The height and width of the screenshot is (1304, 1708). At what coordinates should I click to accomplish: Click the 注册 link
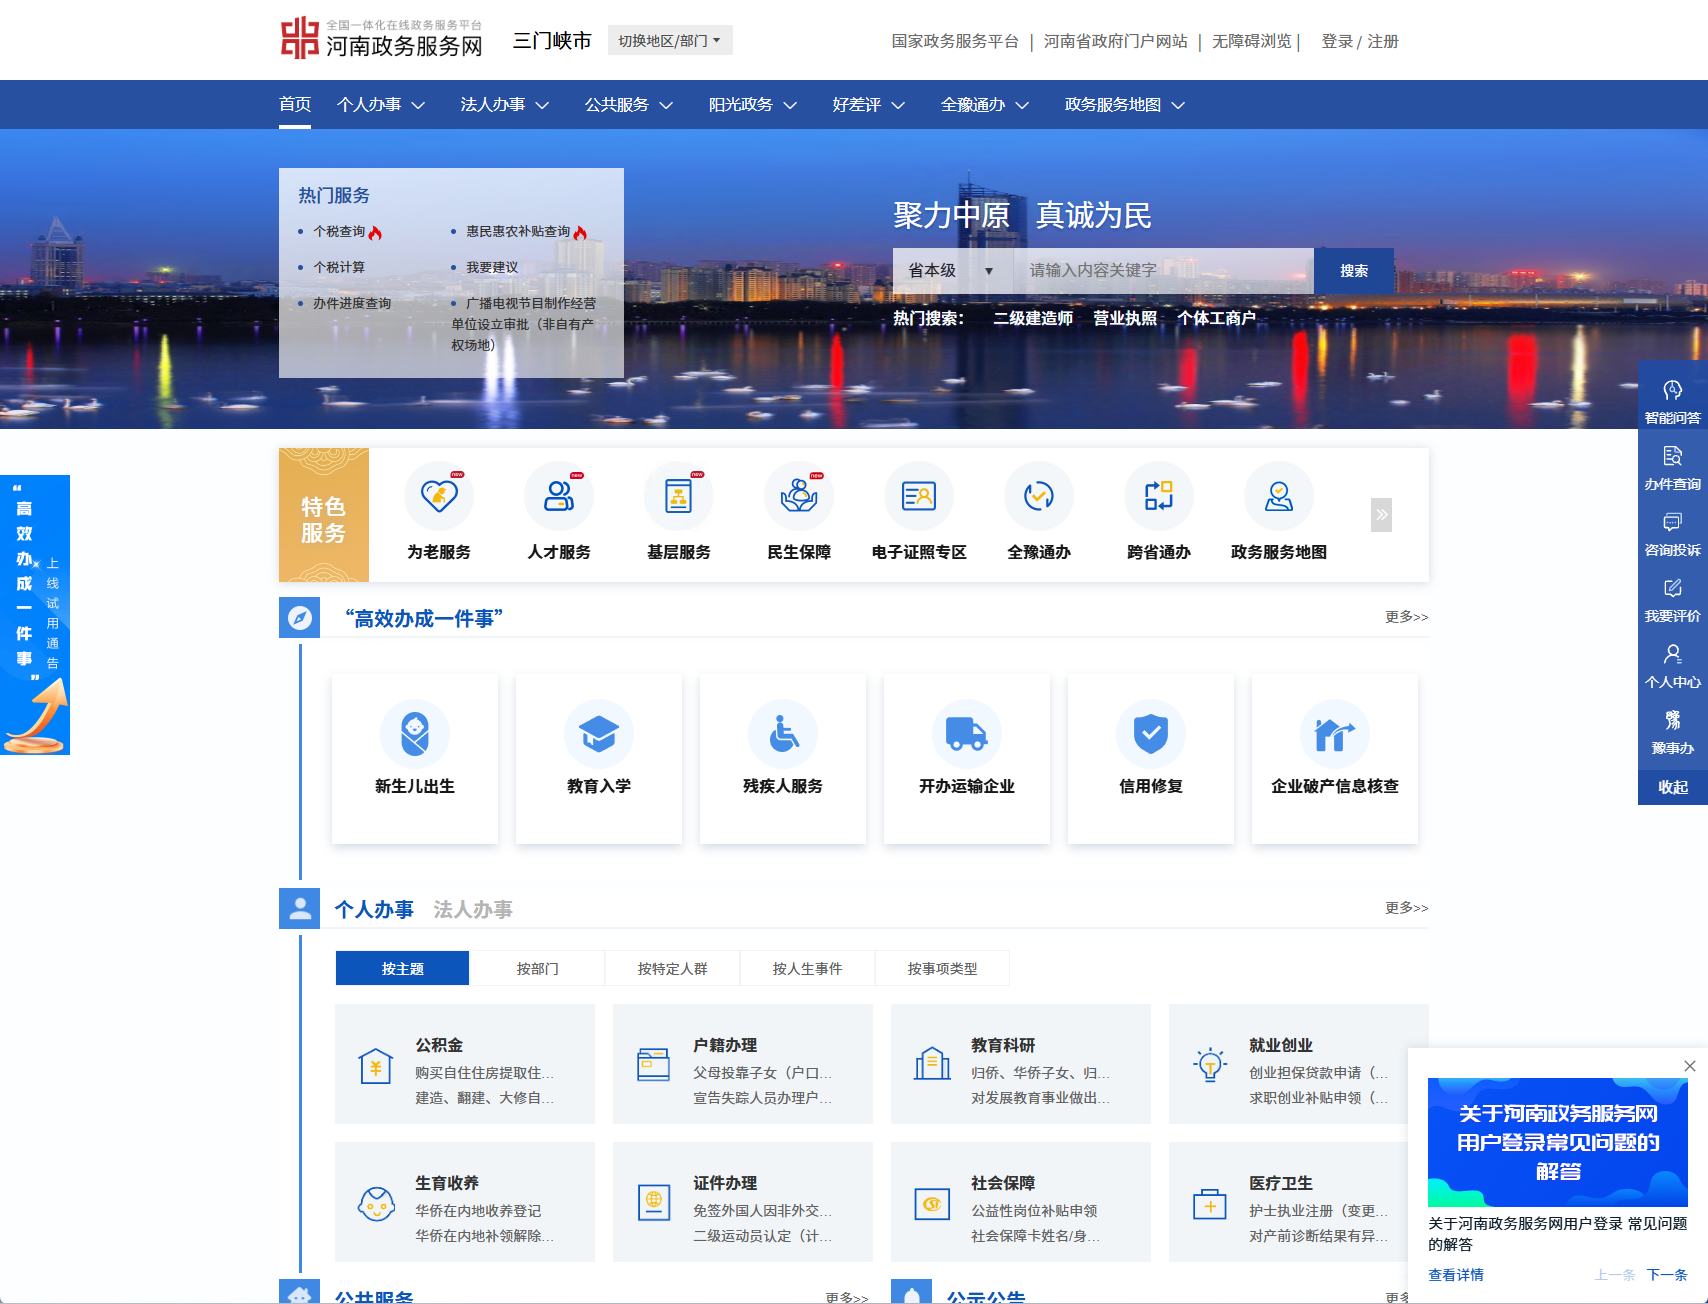click(1383, 41)
